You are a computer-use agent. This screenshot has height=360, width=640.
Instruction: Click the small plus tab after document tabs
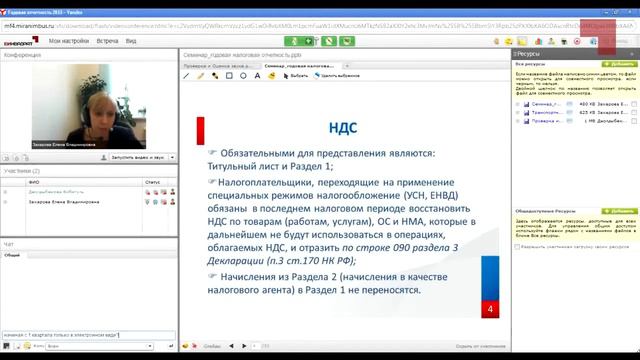[x=347, y=66]
